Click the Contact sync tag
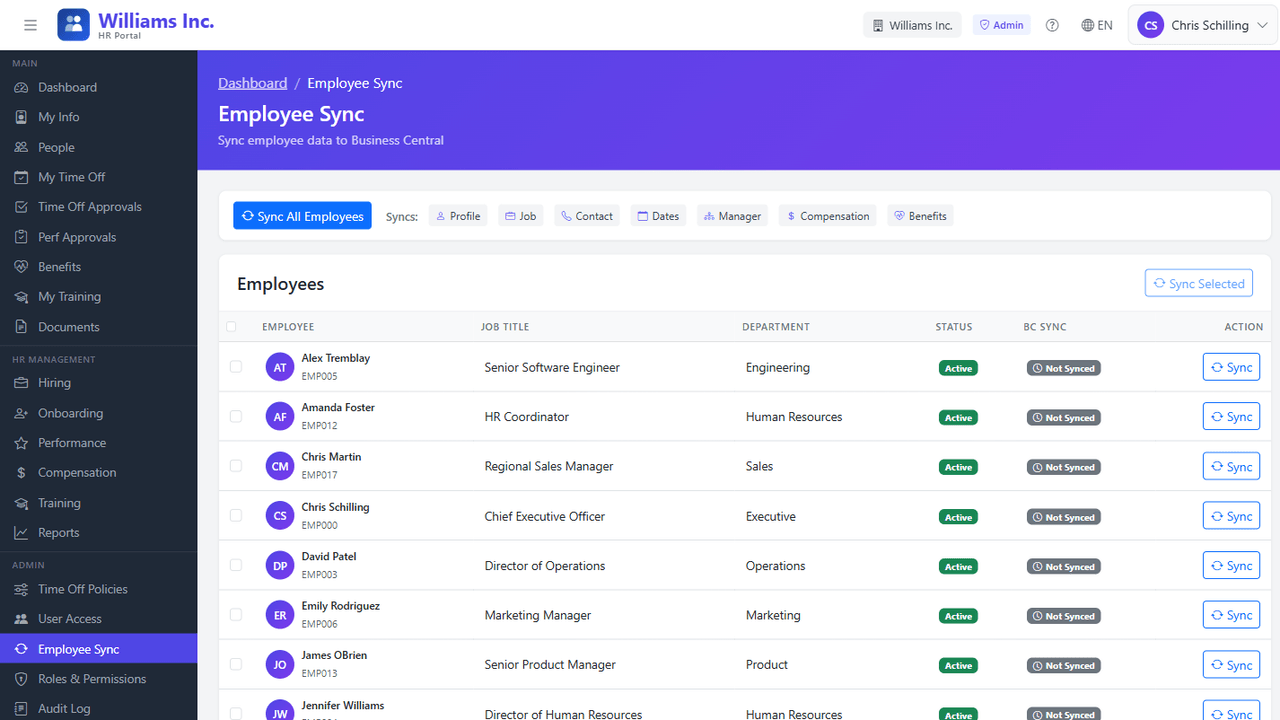This screenshot has height=720, width=1280. [587, 216]
